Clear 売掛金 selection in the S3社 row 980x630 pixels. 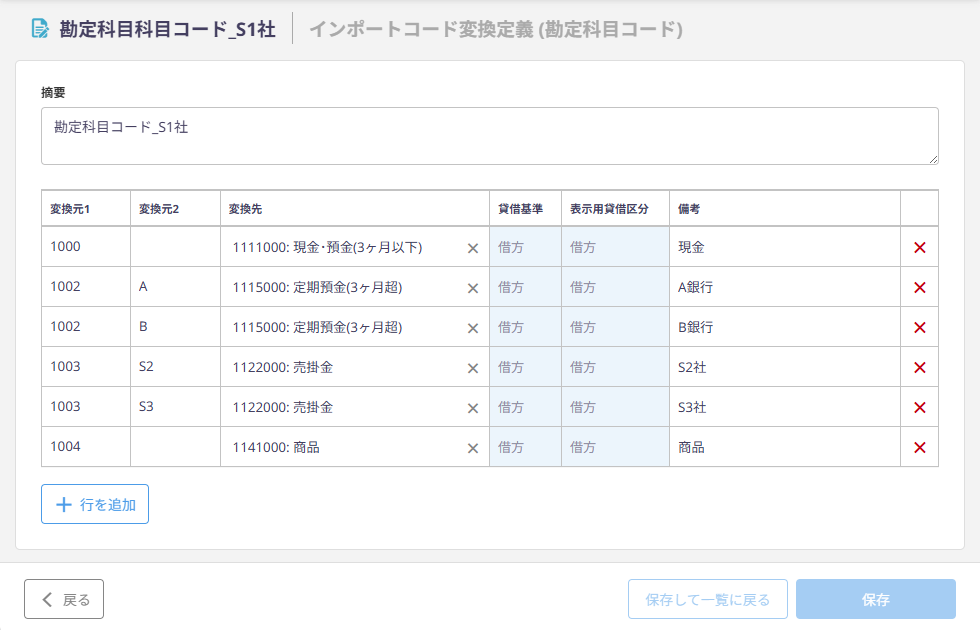[x=472, y=408]
